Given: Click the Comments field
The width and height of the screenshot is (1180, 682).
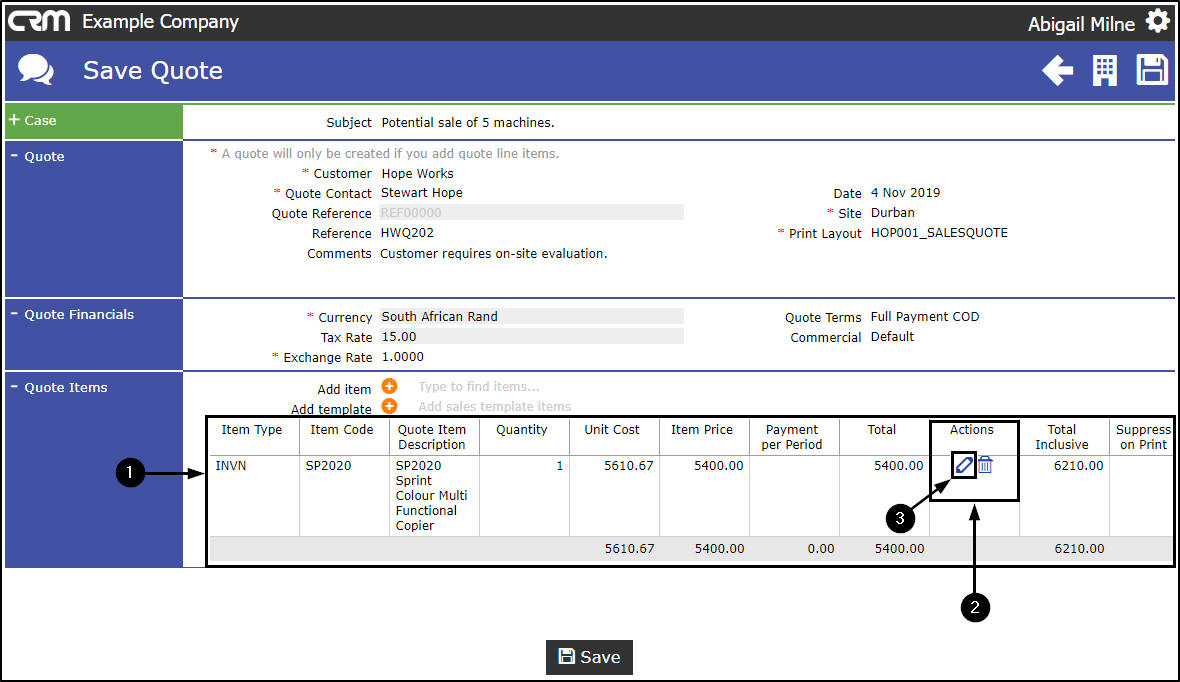Looking at the screenshot, I should pyautogui.click(x=493, y=254).
